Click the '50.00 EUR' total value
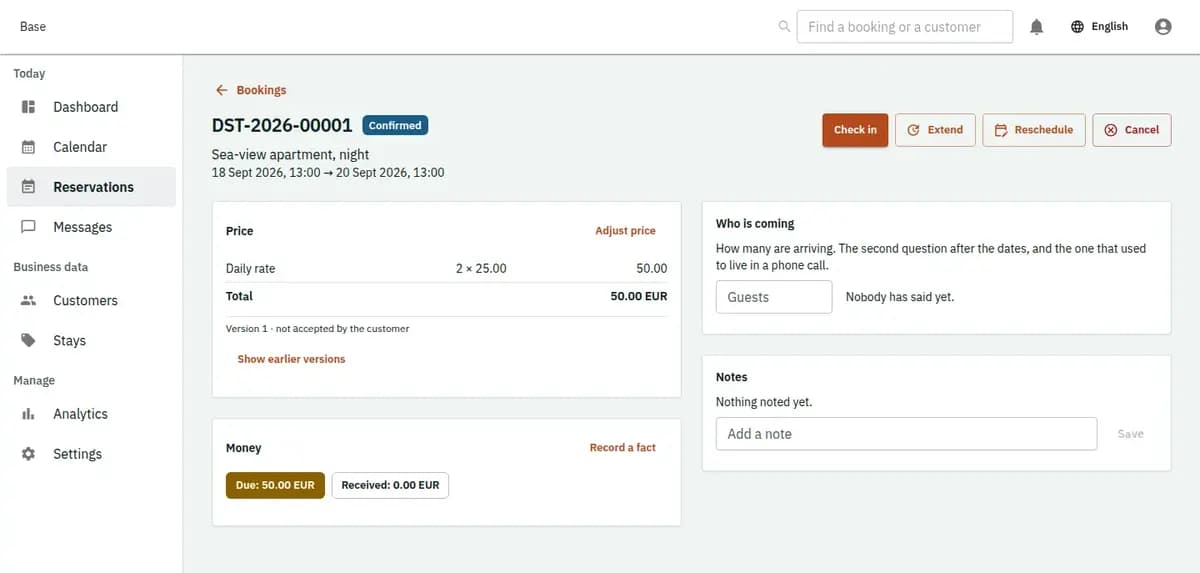Image resolution: width=1200 pixels, height=573 pixels. [x=639, y=297]
